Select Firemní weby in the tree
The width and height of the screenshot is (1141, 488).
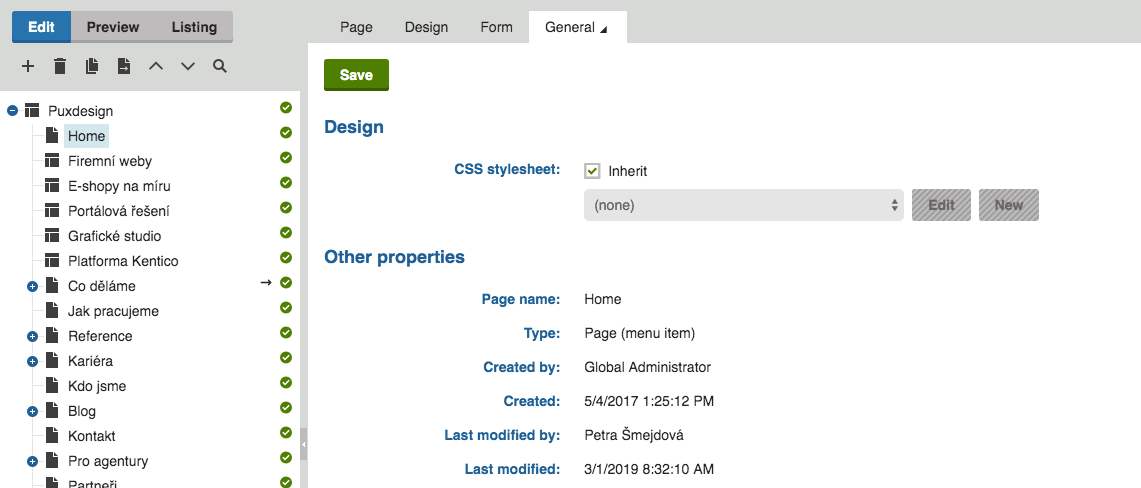(x=110, y=161)
